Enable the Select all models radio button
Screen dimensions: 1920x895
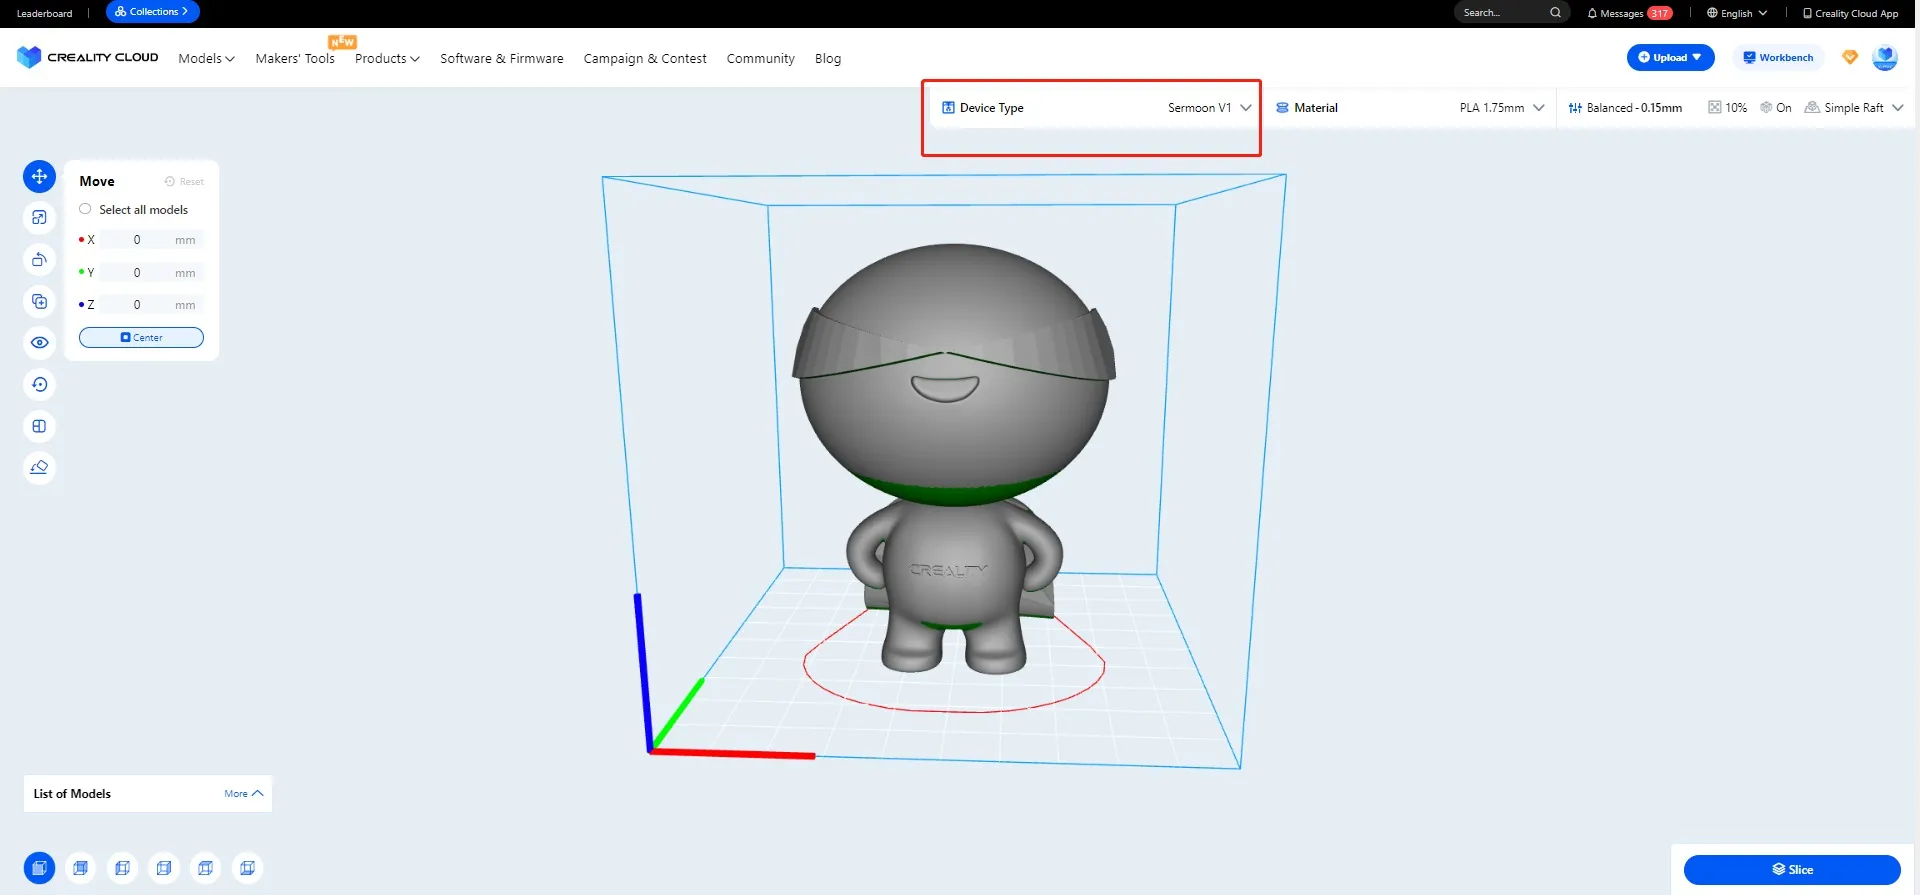[x=85, y=209]
